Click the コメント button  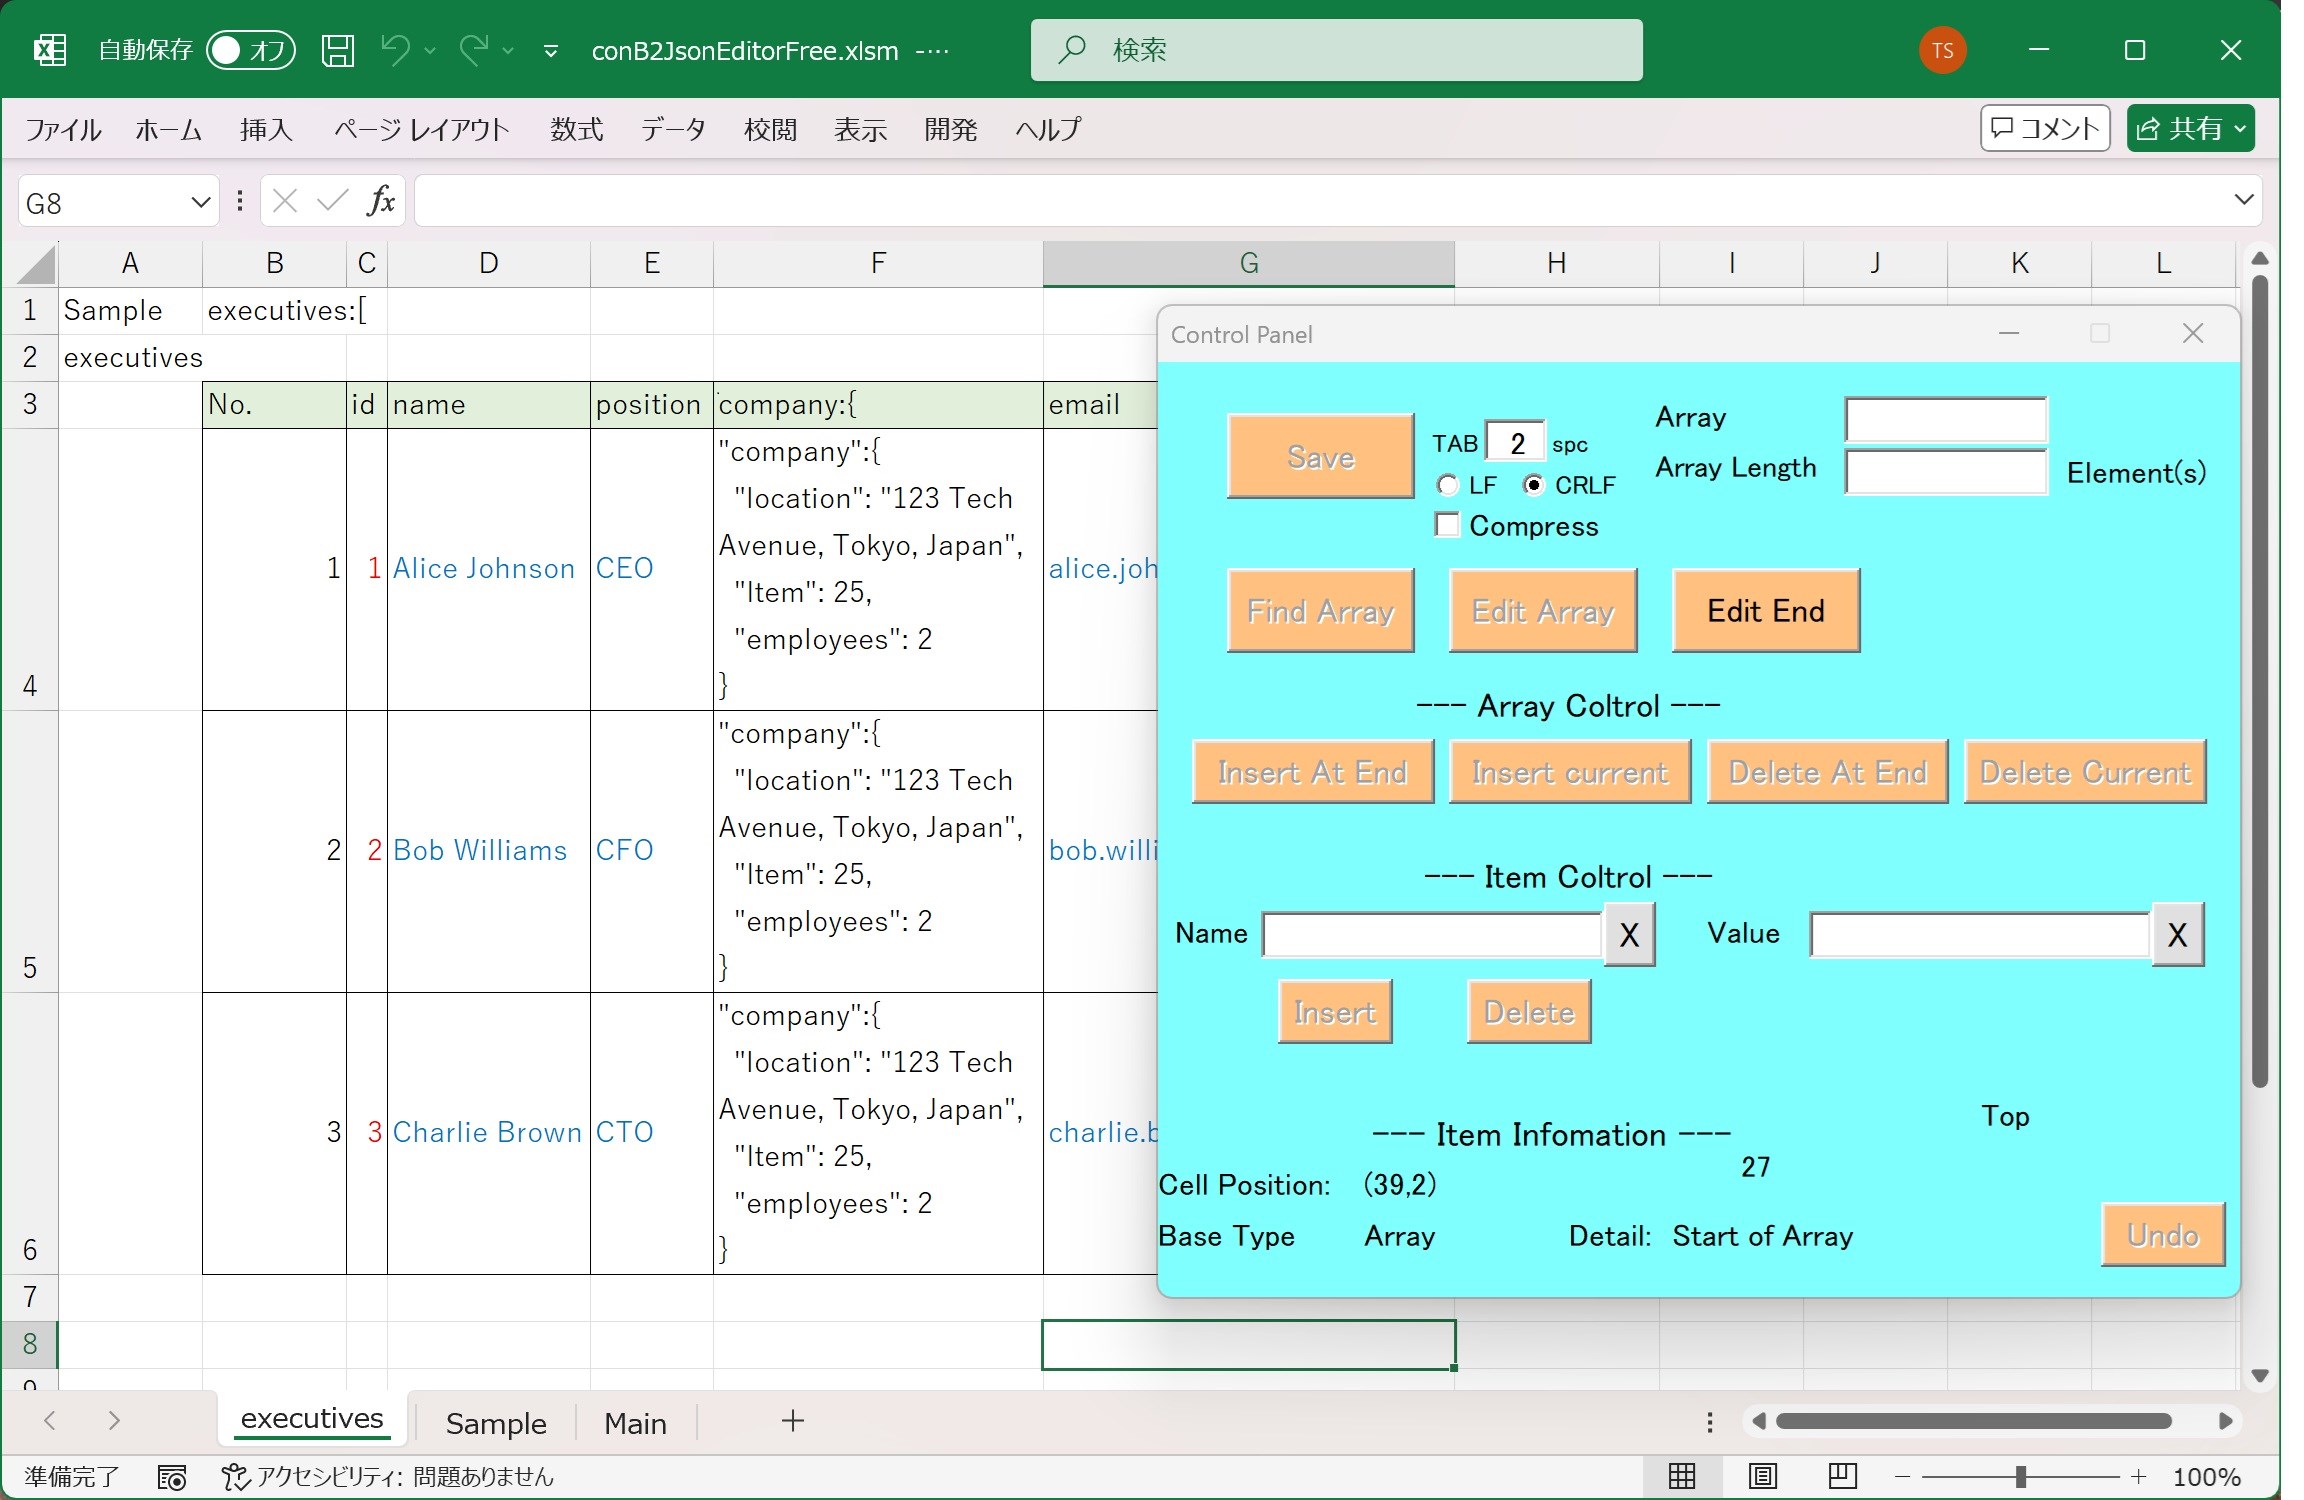click(x=2045, y=128)
